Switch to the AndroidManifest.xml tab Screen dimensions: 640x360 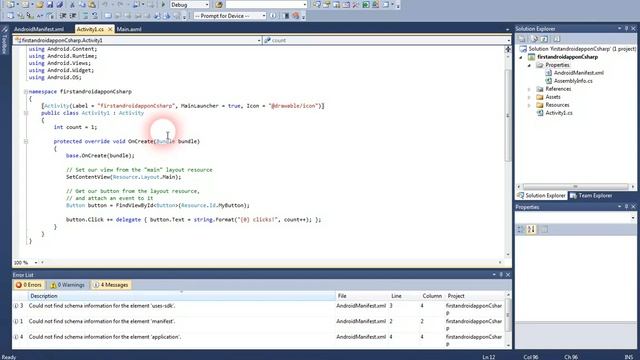pos(39,29)
